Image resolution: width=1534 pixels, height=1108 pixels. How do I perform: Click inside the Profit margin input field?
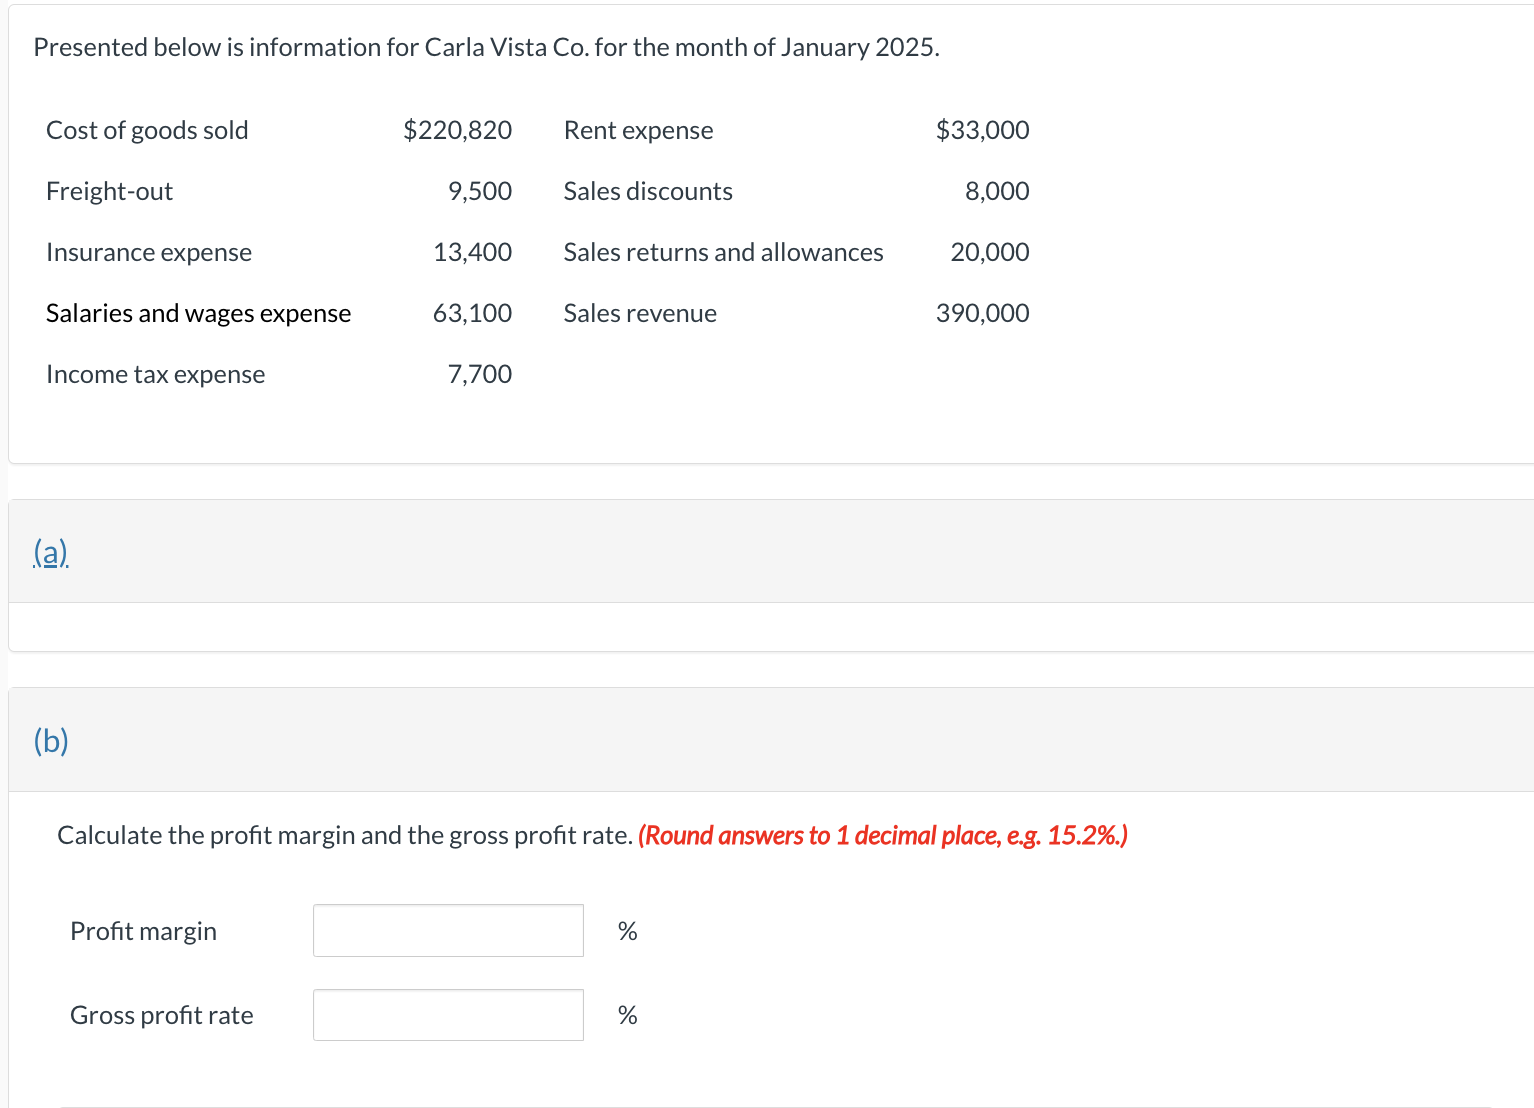447,930
